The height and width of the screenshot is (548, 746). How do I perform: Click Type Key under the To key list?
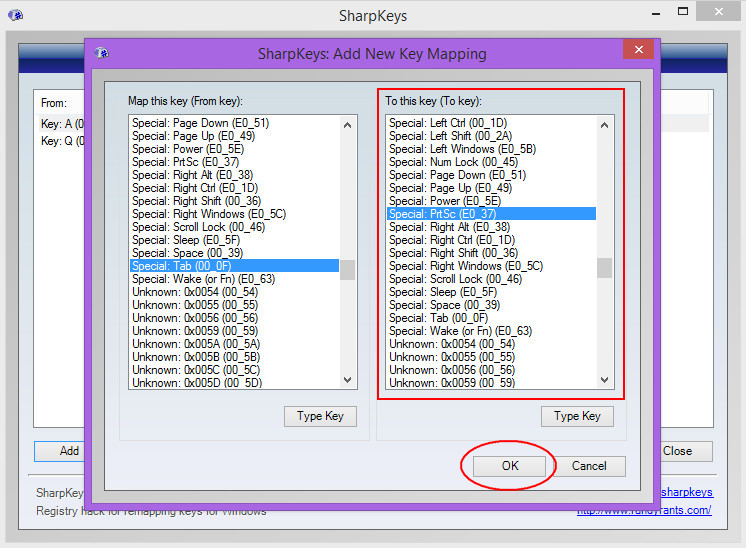[x=577, y=416]
